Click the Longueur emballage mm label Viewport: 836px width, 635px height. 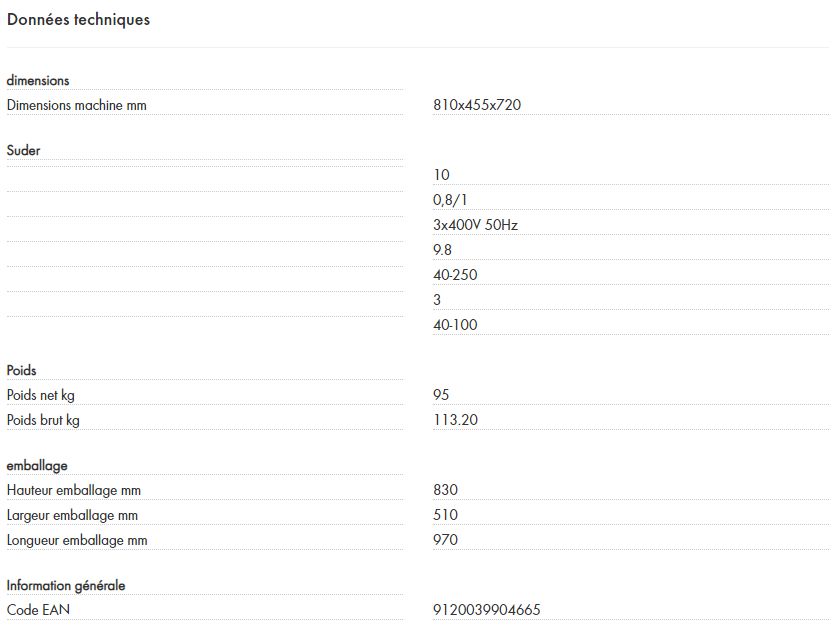[x=77, y=540]
